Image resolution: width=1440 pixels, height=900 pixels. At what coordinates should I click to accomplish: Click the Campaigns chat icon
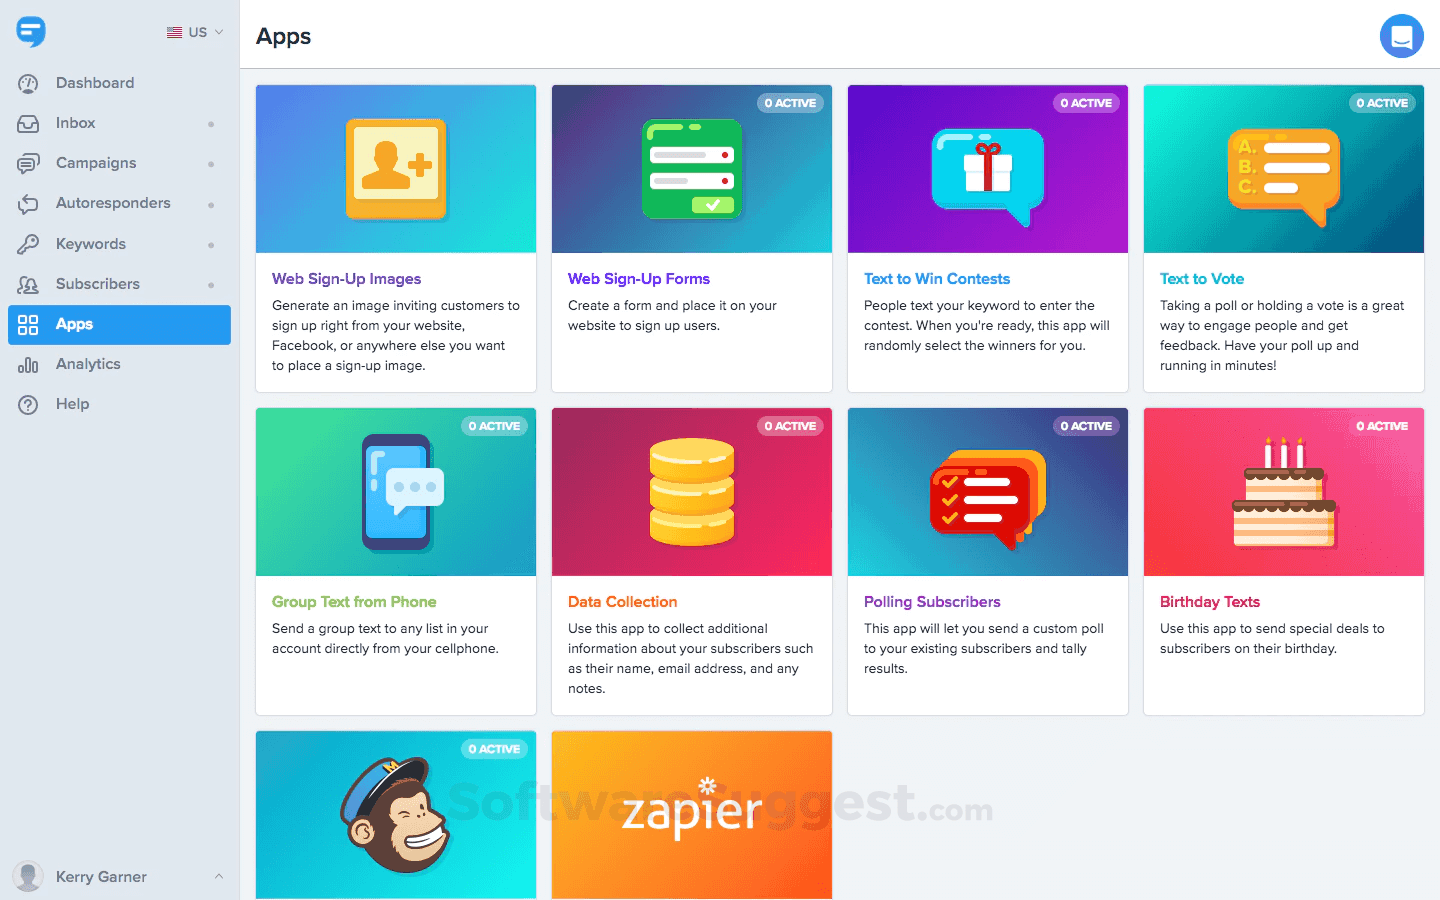coord(28,164)
